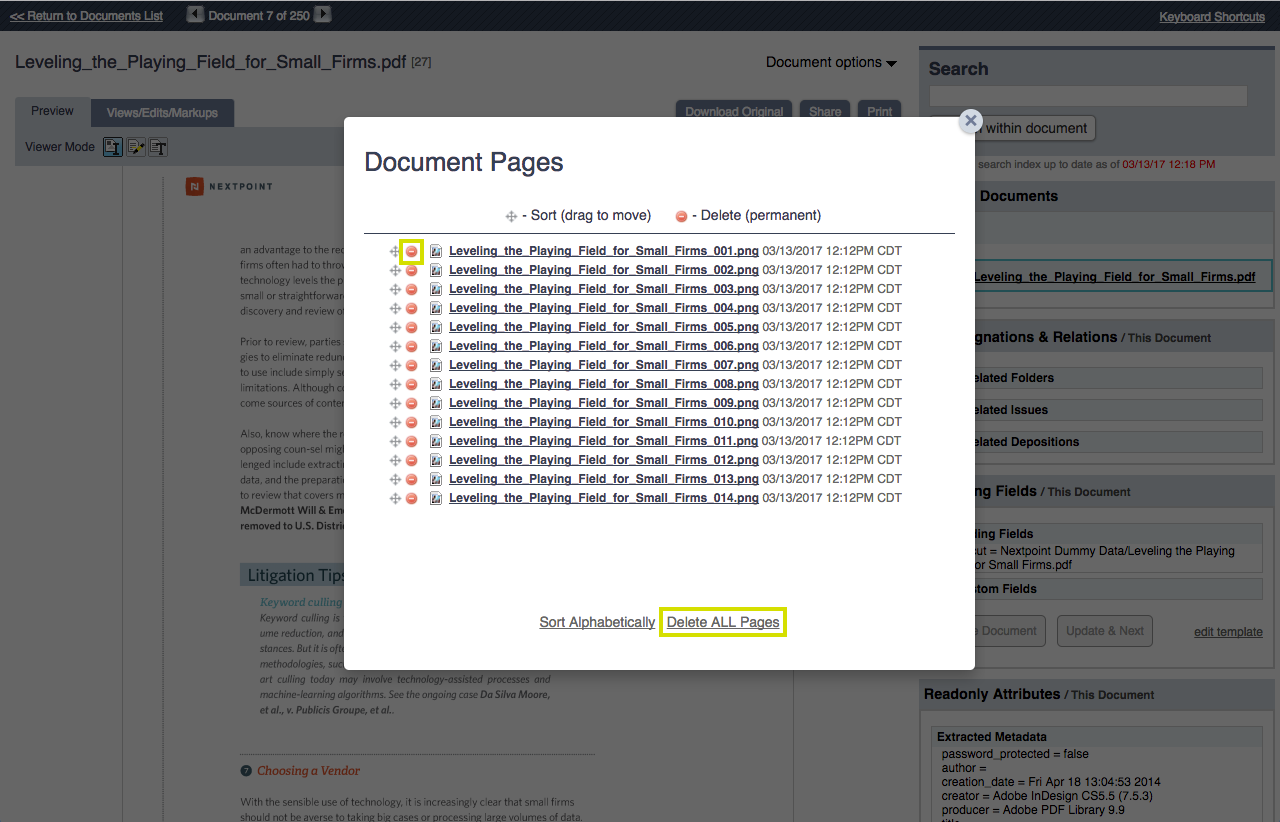Viewport: 1280px width, 822px height.
Task: Grab the sort handle of 002.png
Action: pos(395,270)
